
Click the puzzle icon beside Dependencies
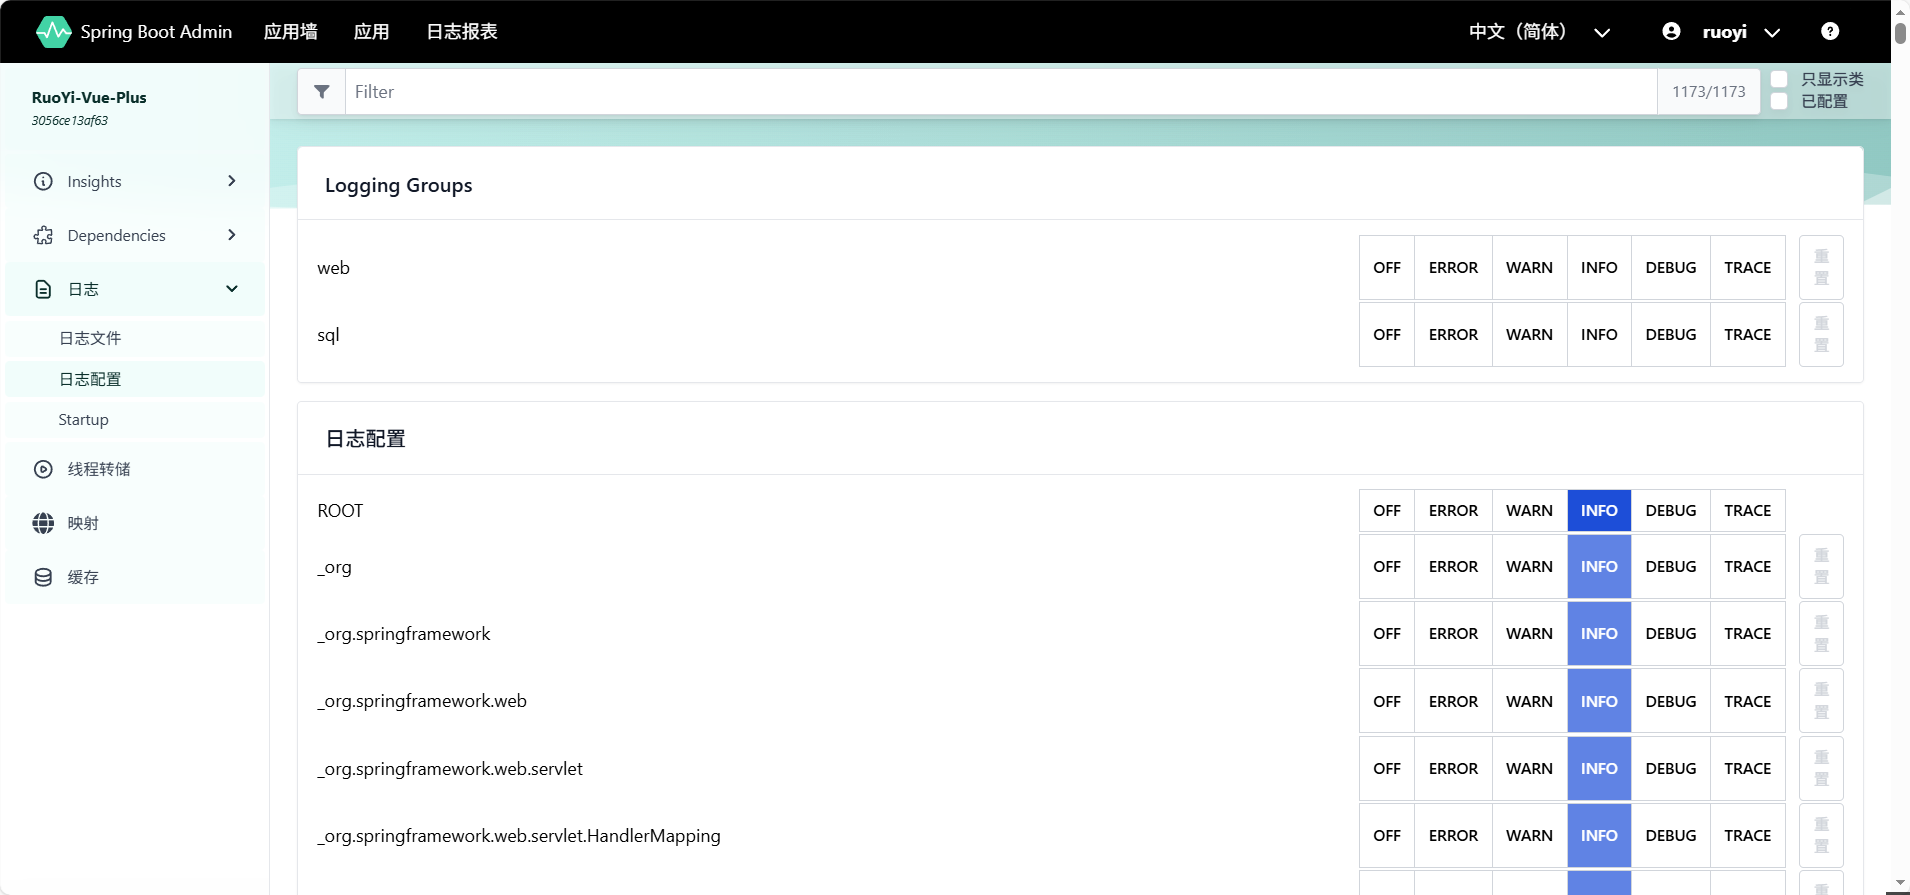pyautogui.click(x=43, y=236)
